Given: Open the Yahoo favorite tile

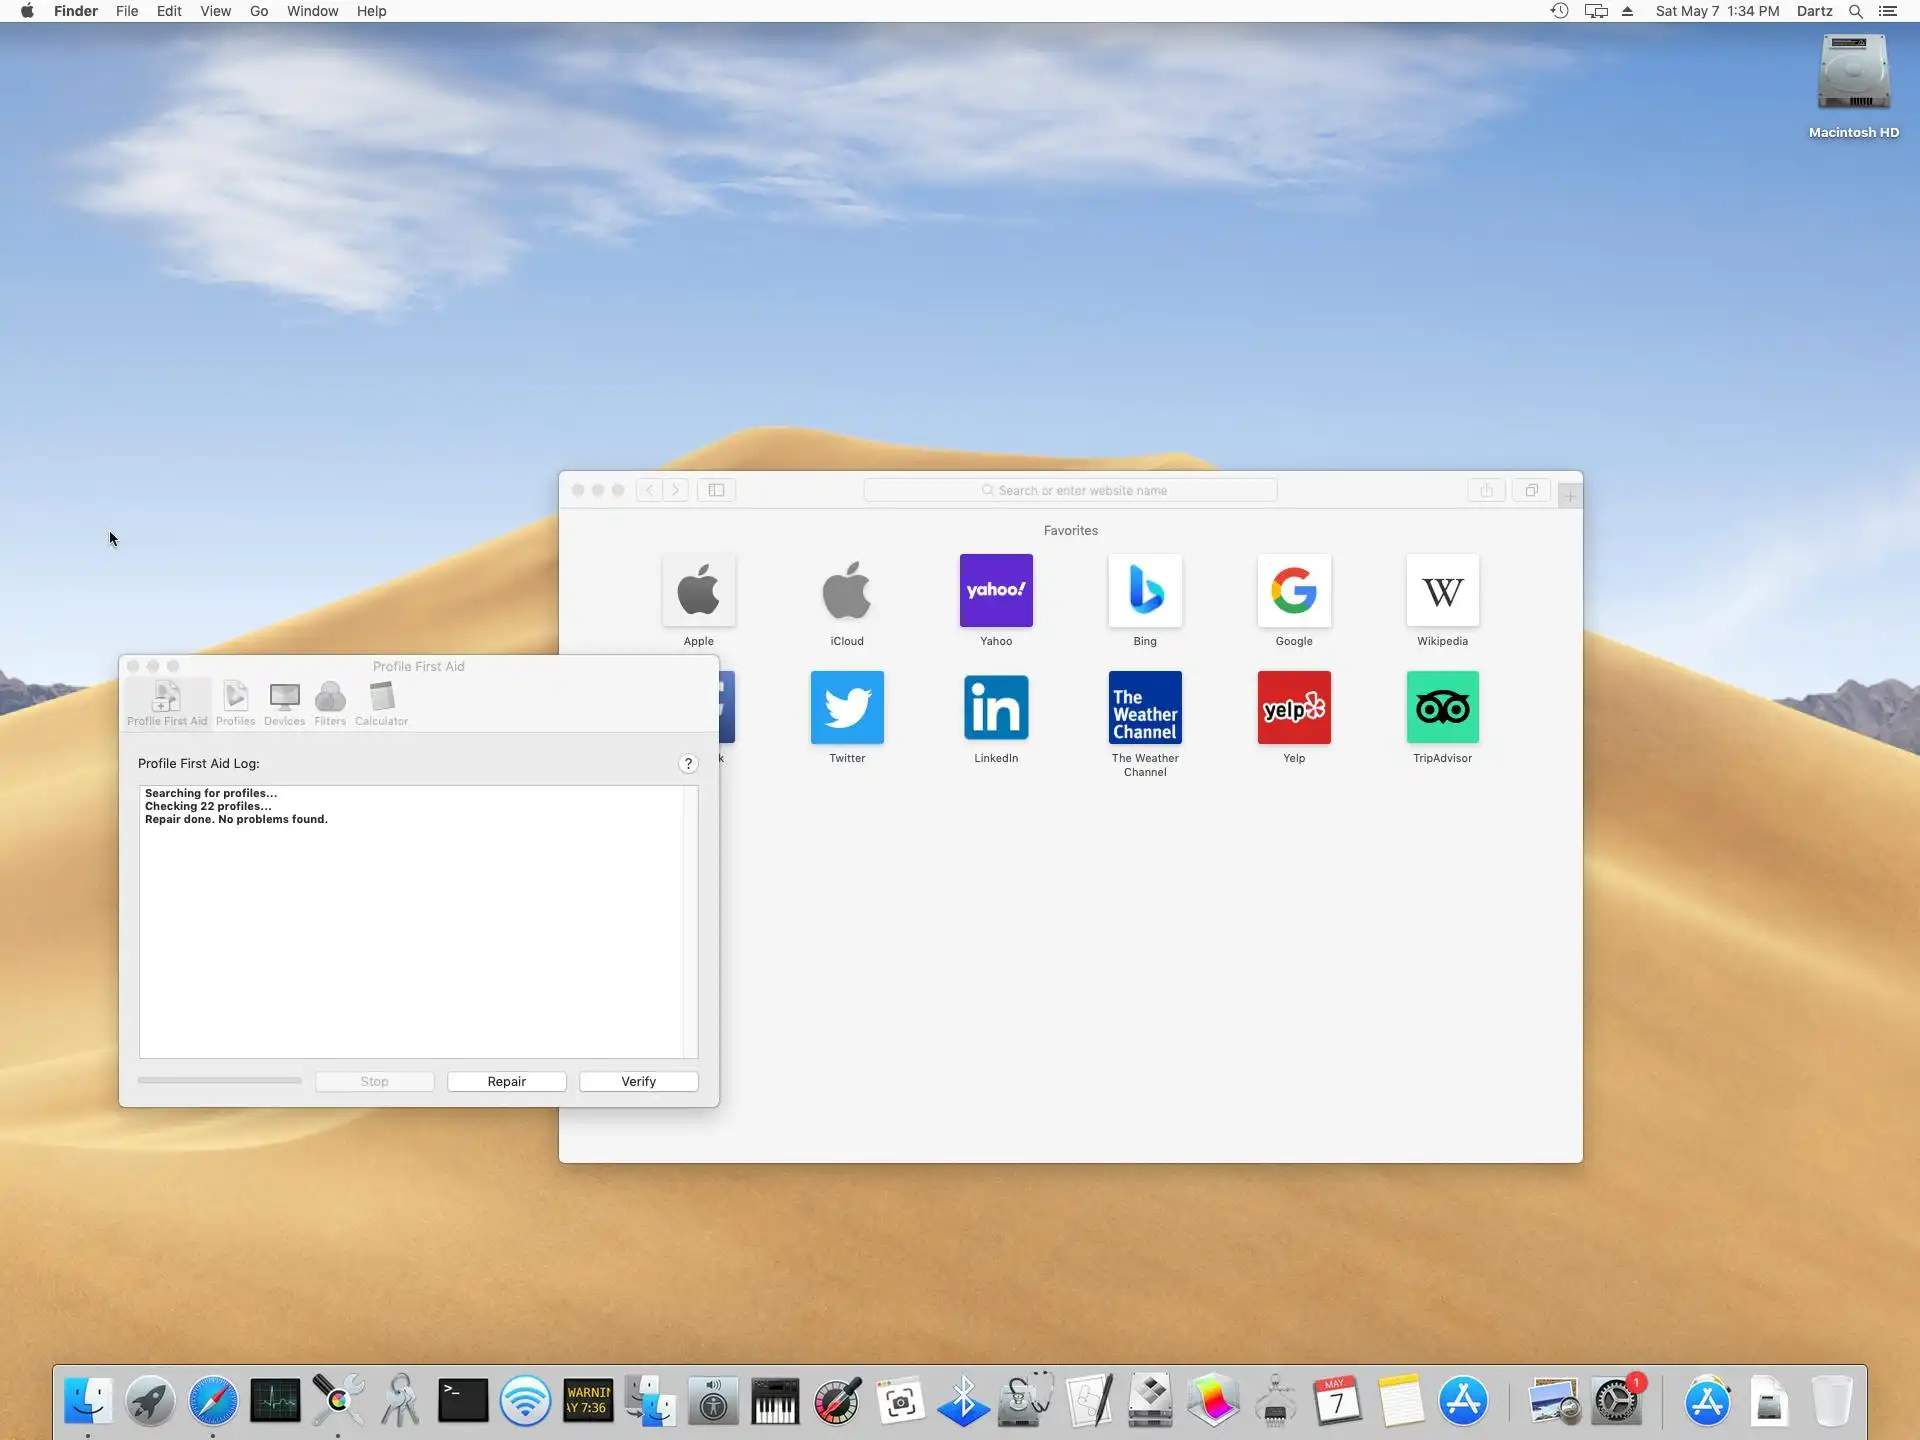Looking at the screenshot, I should (x=995, y=591).
